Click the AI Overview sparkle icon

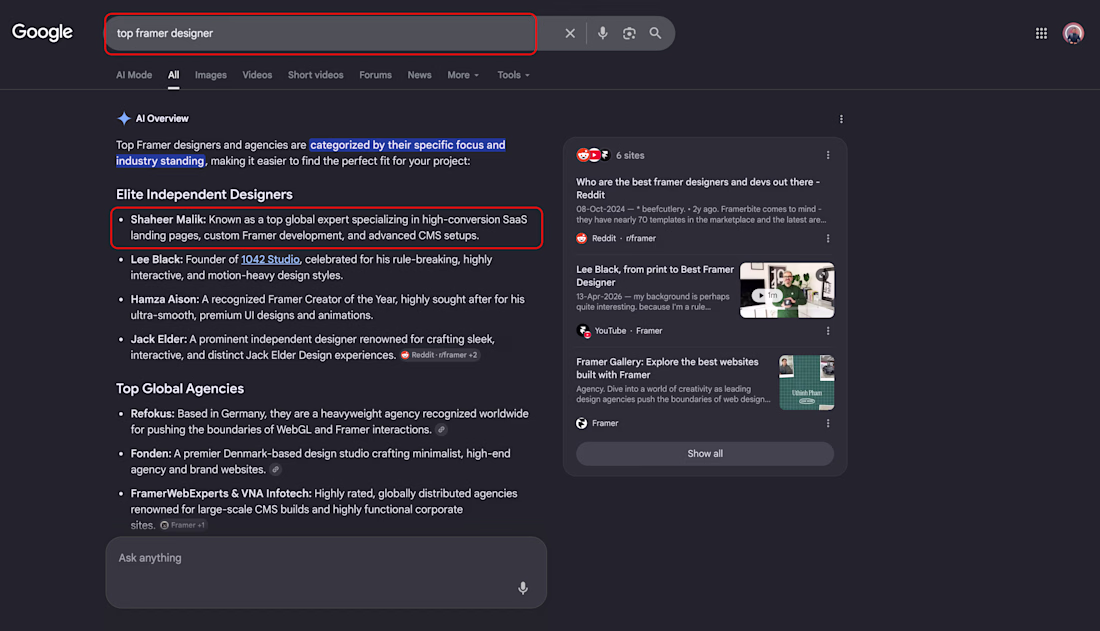pos(123,118)
